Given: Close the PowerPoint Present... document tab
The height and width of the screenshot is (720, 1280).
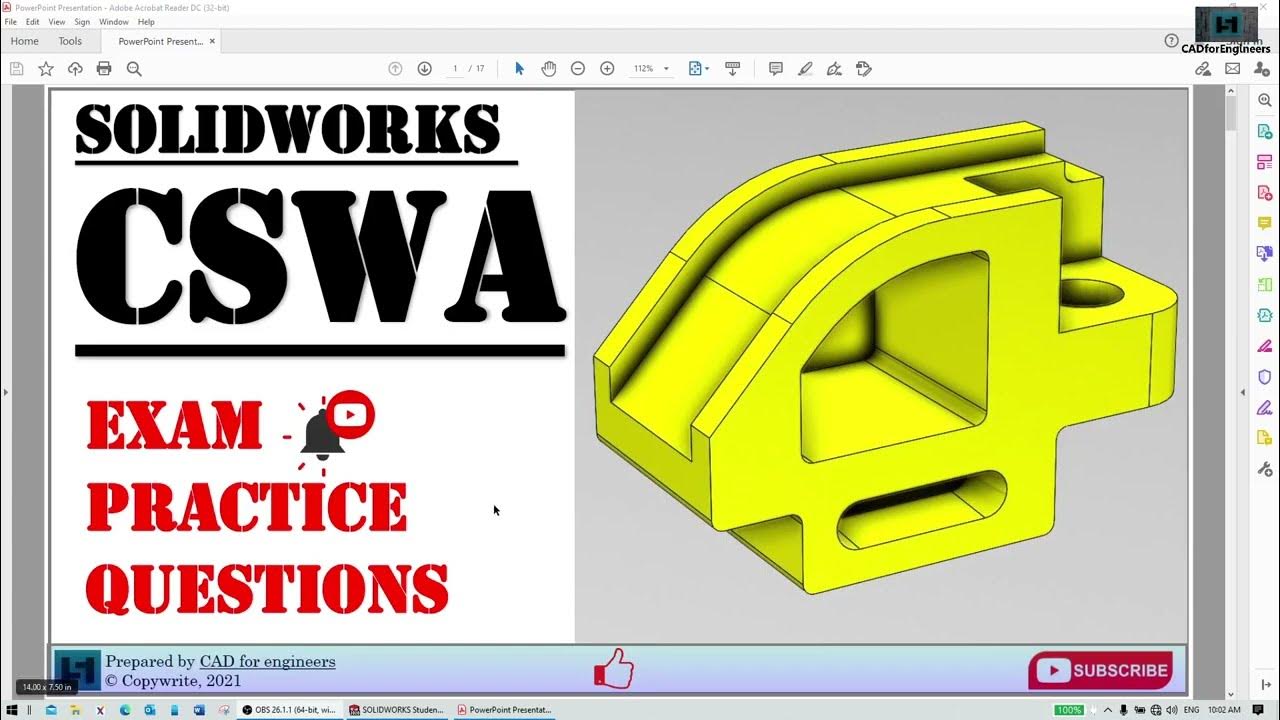Looking at the screenshot, I should (212, 42).
